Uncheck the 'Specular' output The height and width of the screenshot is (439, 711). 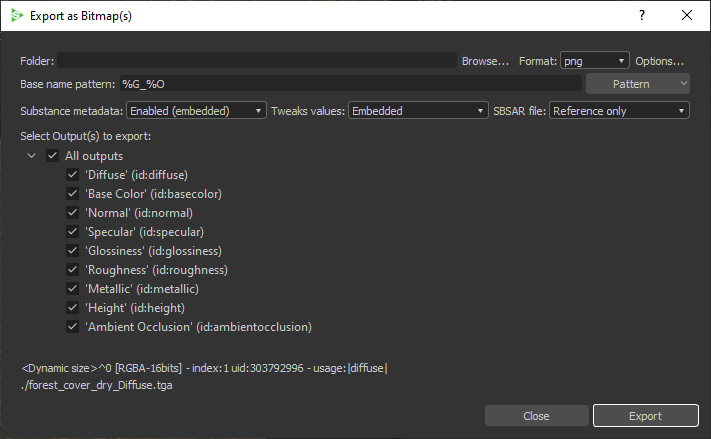[73, 232]
